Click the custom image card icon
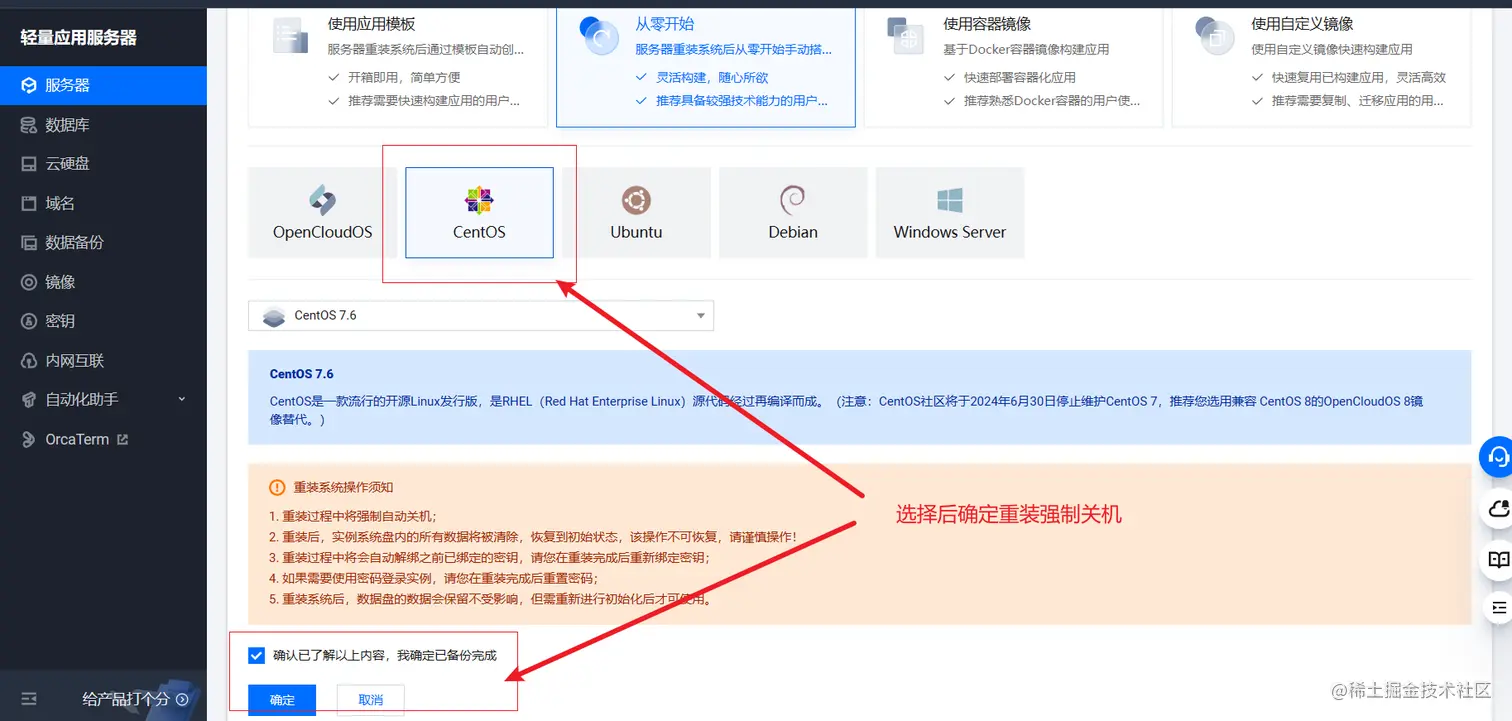Viewport: 1512px width, 721px height. click(1215, 36)
